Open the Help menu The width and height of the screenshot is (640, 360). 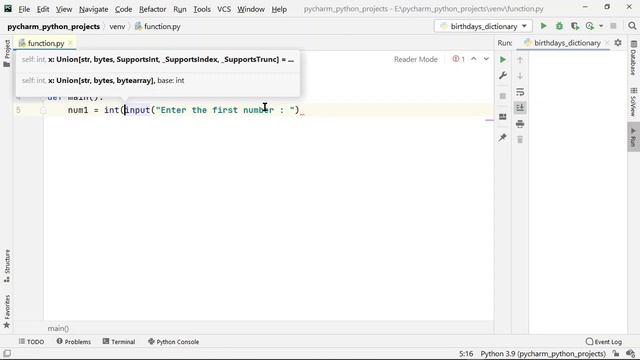click(279, 9)
